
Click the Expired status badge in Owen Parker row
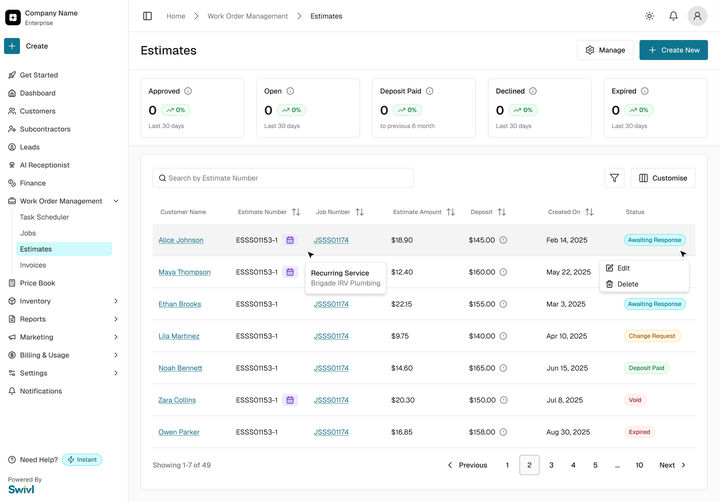[639, 432]
